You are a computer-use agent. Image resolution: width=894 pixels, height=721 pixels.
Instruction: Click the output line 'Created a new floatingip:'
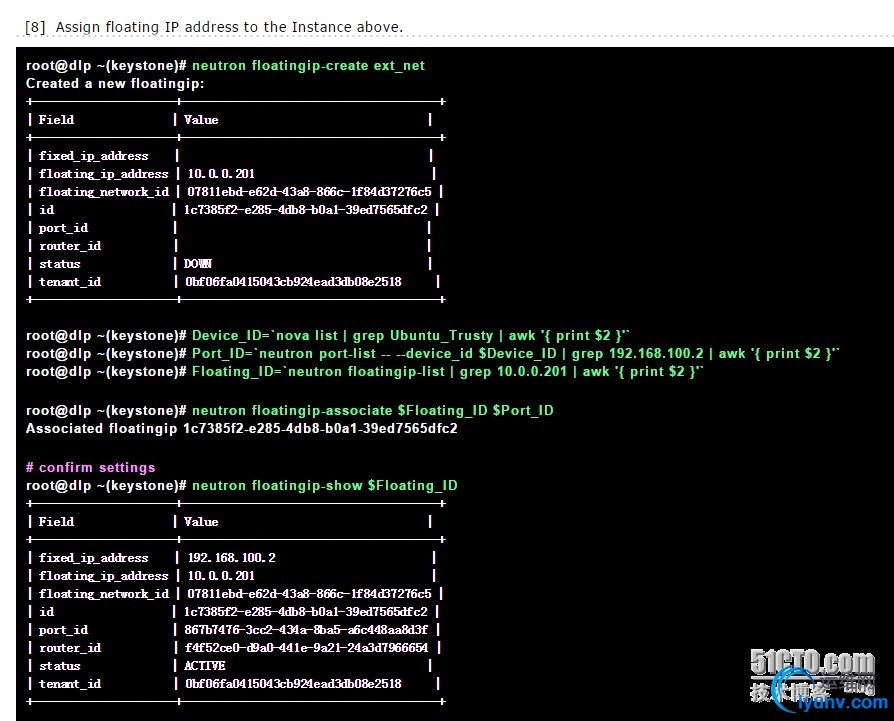115,83
